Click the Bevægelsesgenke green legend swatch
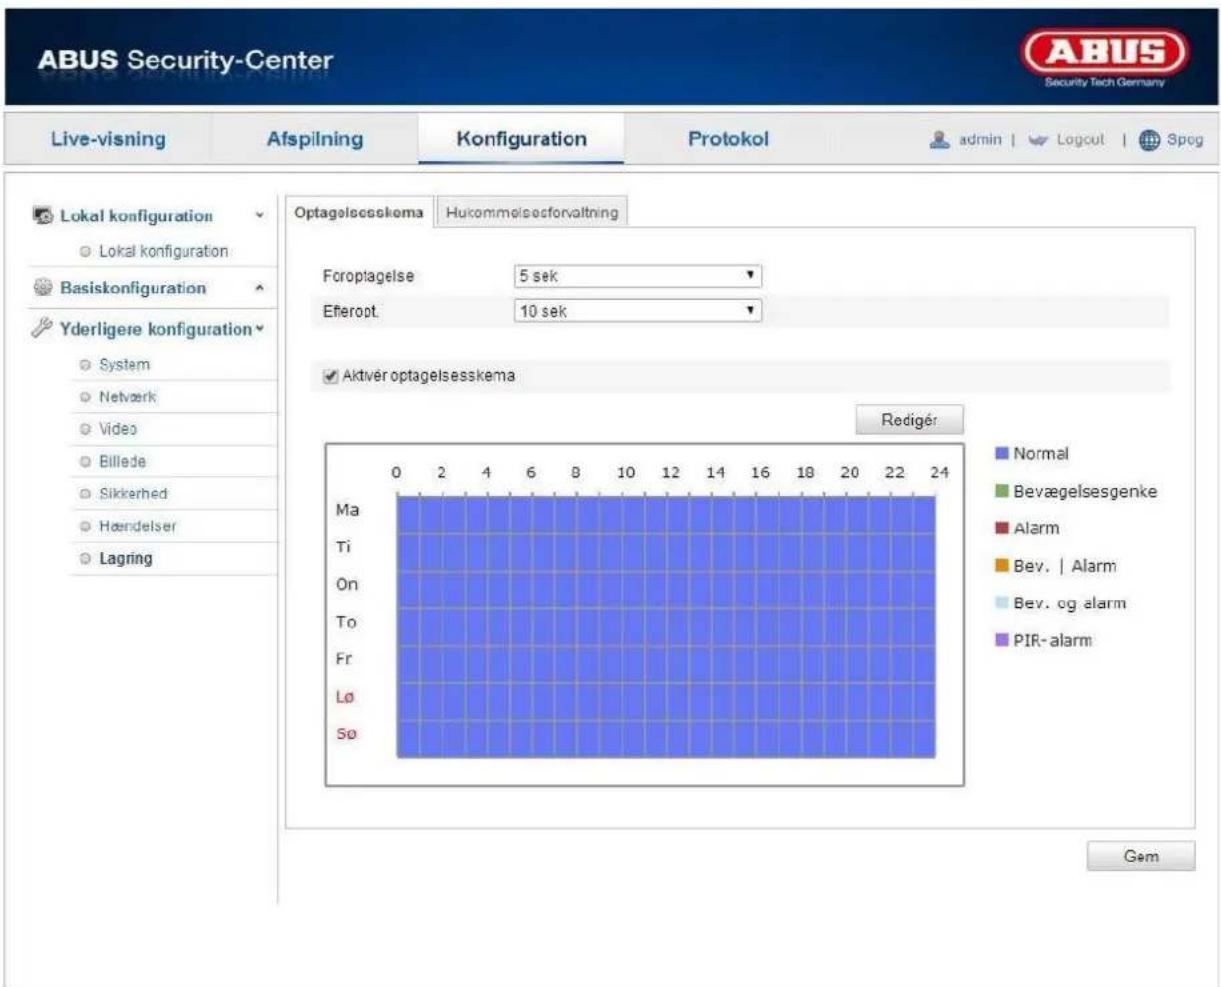 click(x=1001, y=491)
